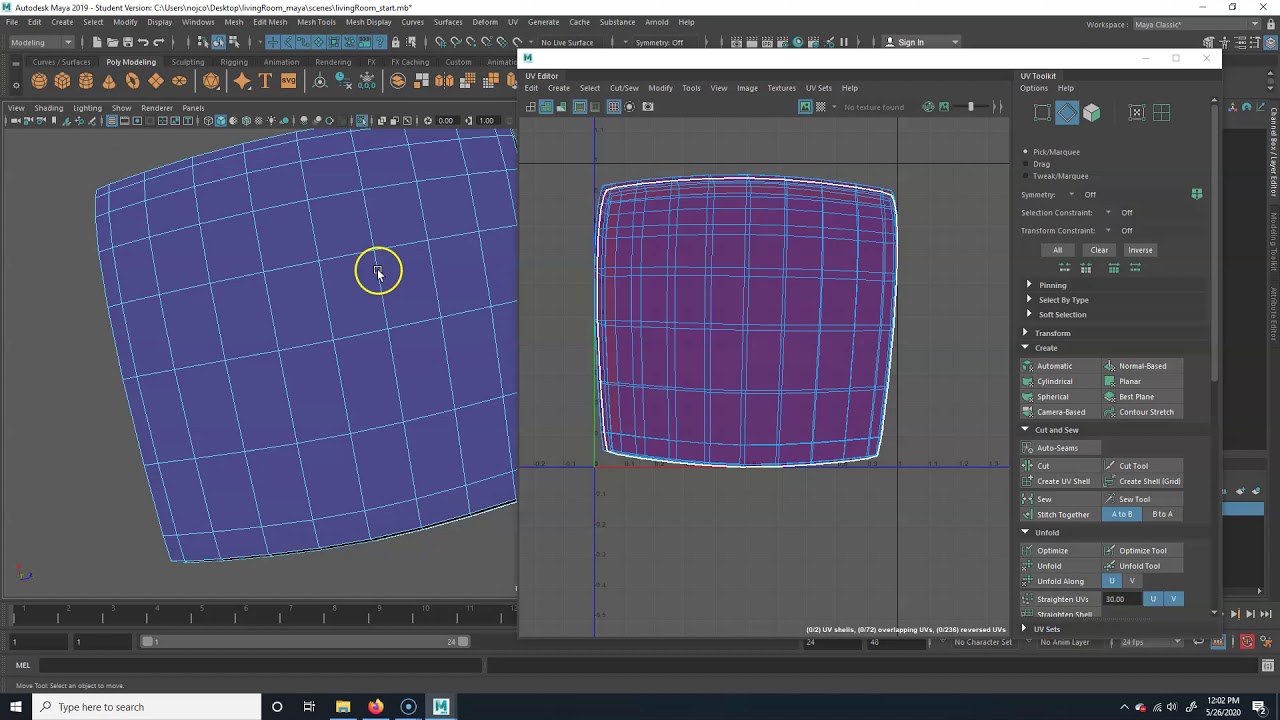Click the Unfold button

point(1061,566)
